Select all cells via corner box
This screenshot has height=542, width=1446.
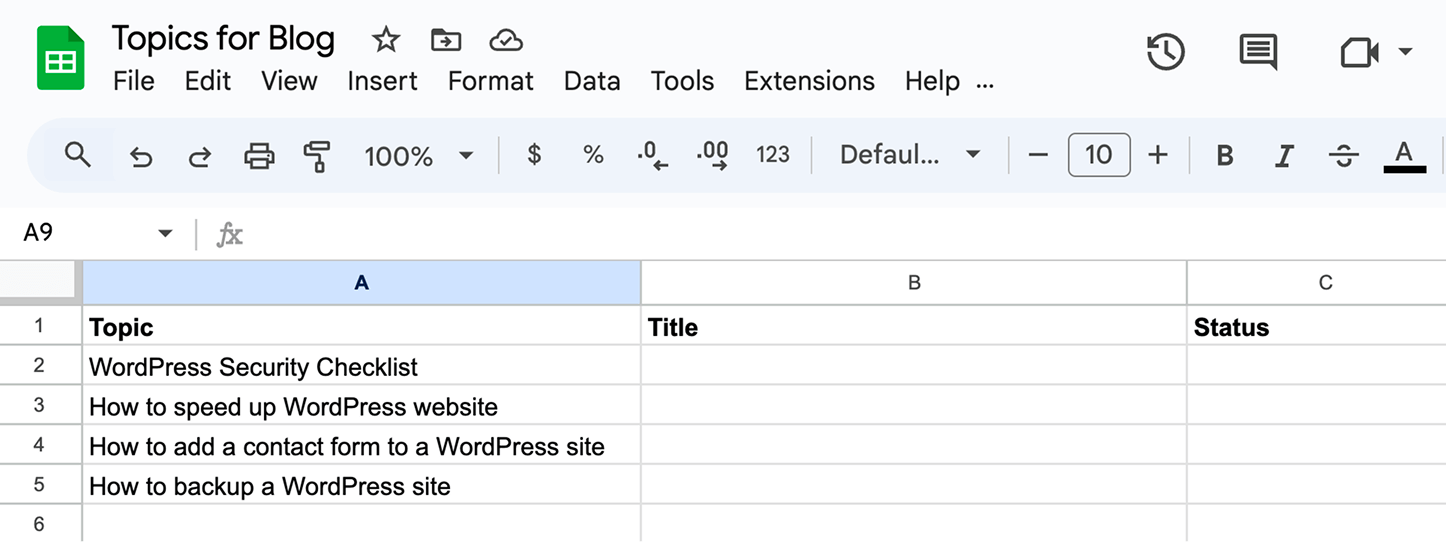[39, 281]
